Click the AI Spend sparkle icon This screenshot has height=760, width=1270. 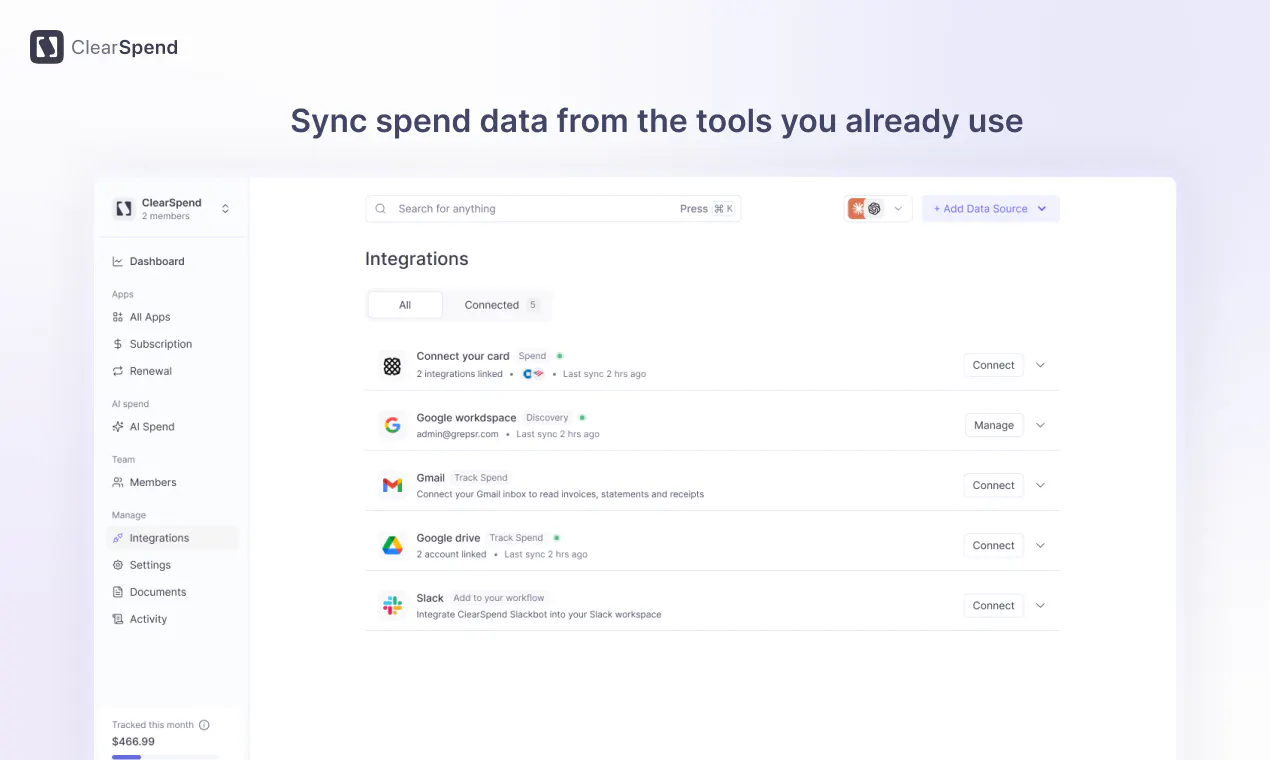tap(118, 426)
